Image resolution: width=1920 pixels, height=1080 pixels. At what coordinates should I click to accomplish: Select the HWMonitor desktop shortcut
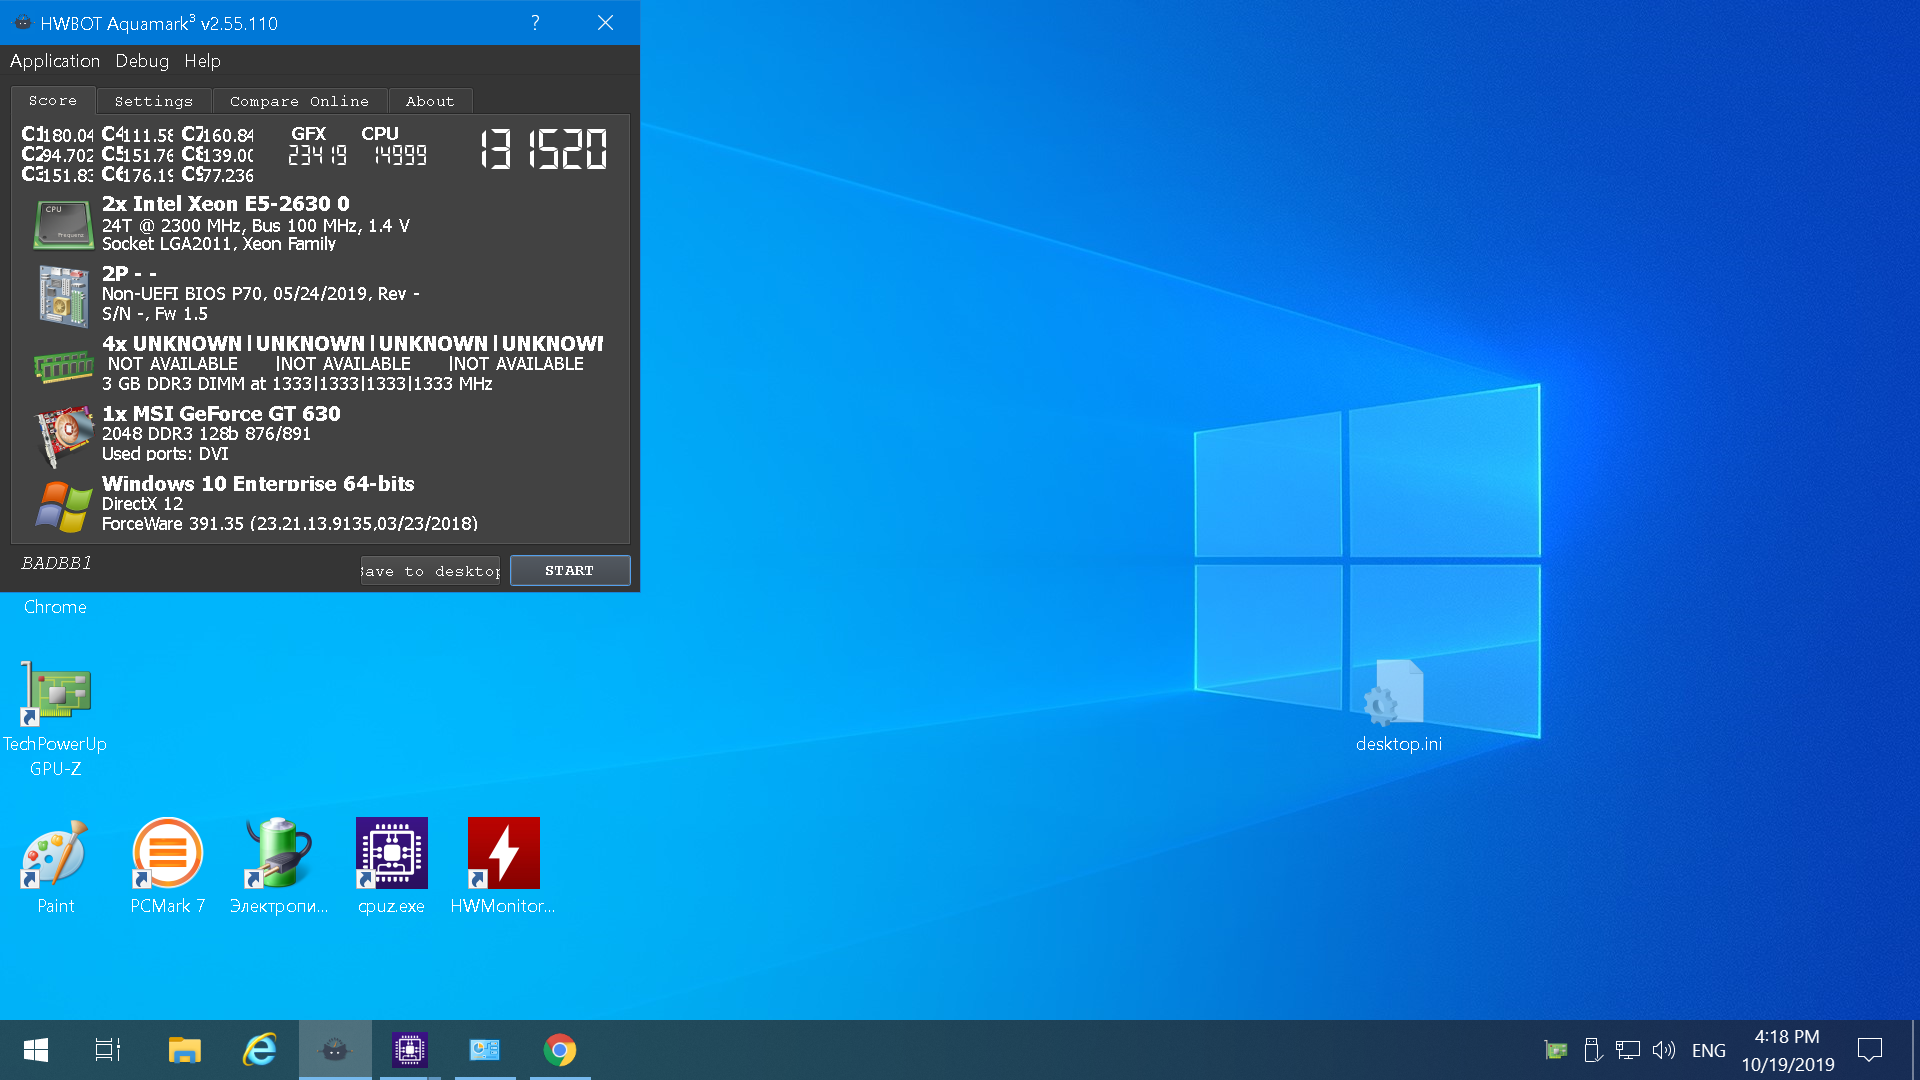(x=503, y=867)
